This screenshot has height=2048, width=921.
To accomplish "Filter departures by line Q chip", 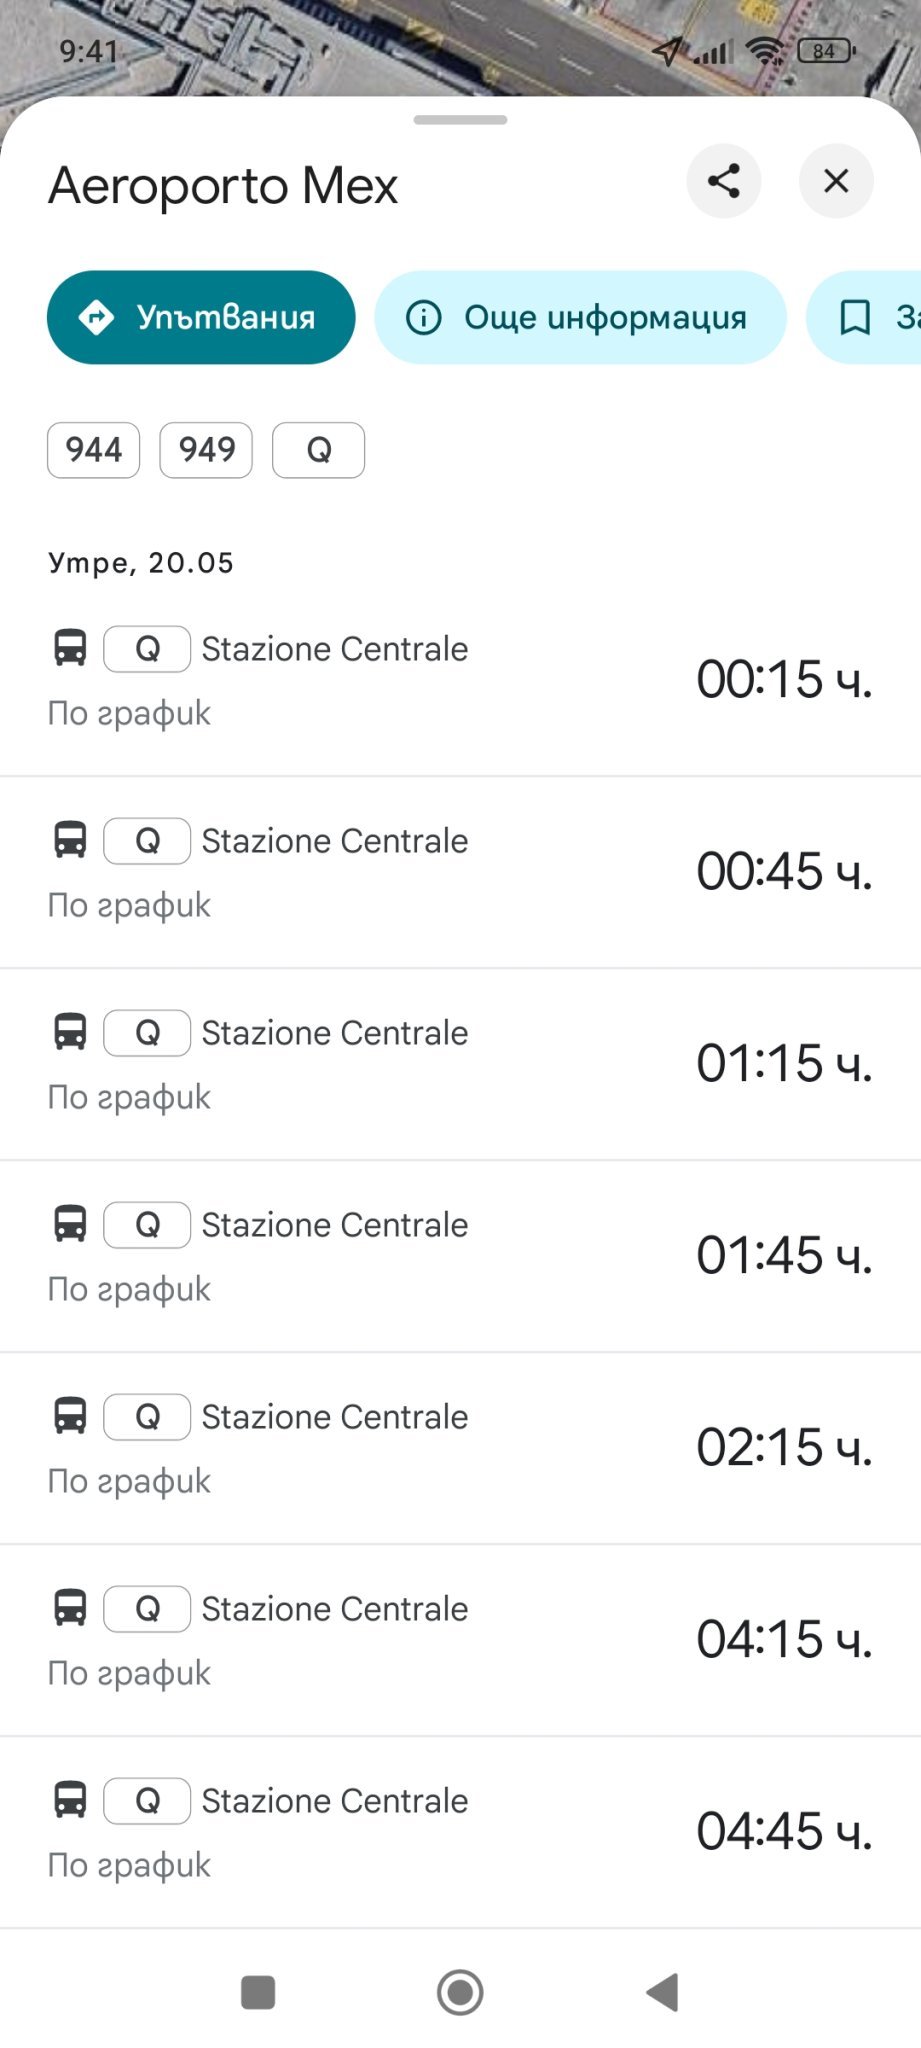I will point(318,450).
